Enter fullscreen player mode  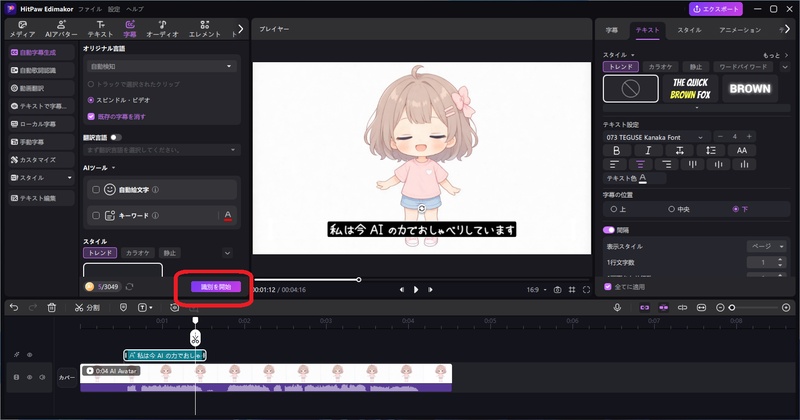coord(586,289)
